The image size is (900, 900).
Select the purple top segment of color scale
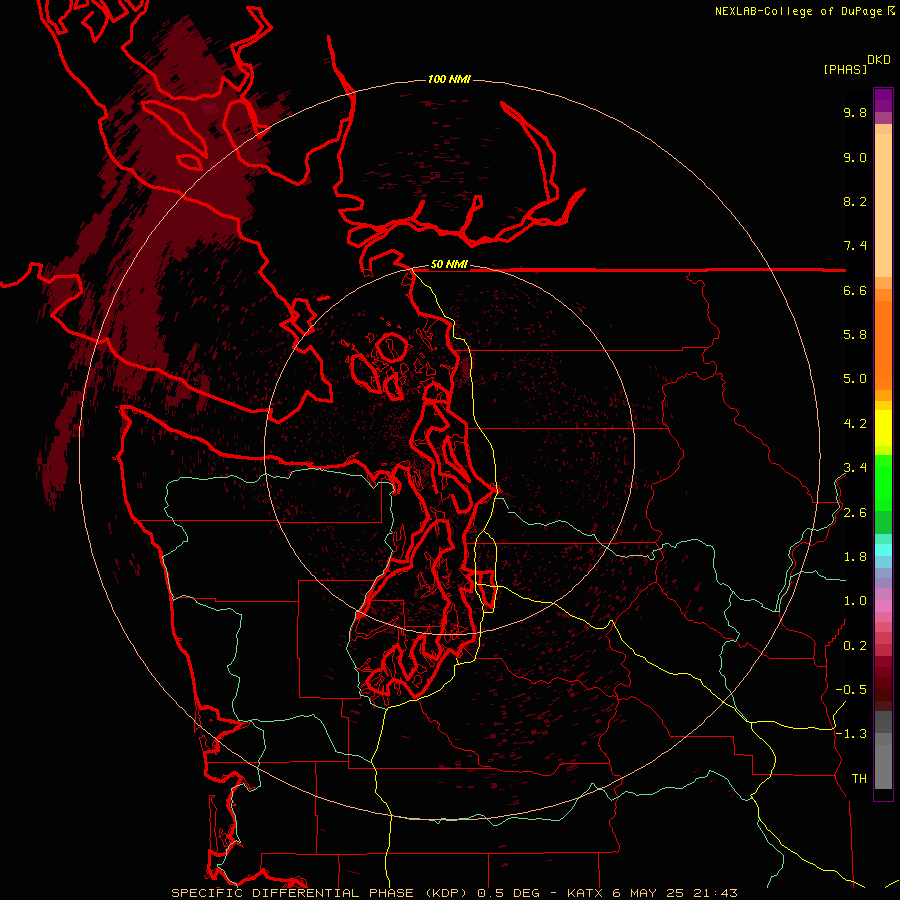tap(883, 100)
